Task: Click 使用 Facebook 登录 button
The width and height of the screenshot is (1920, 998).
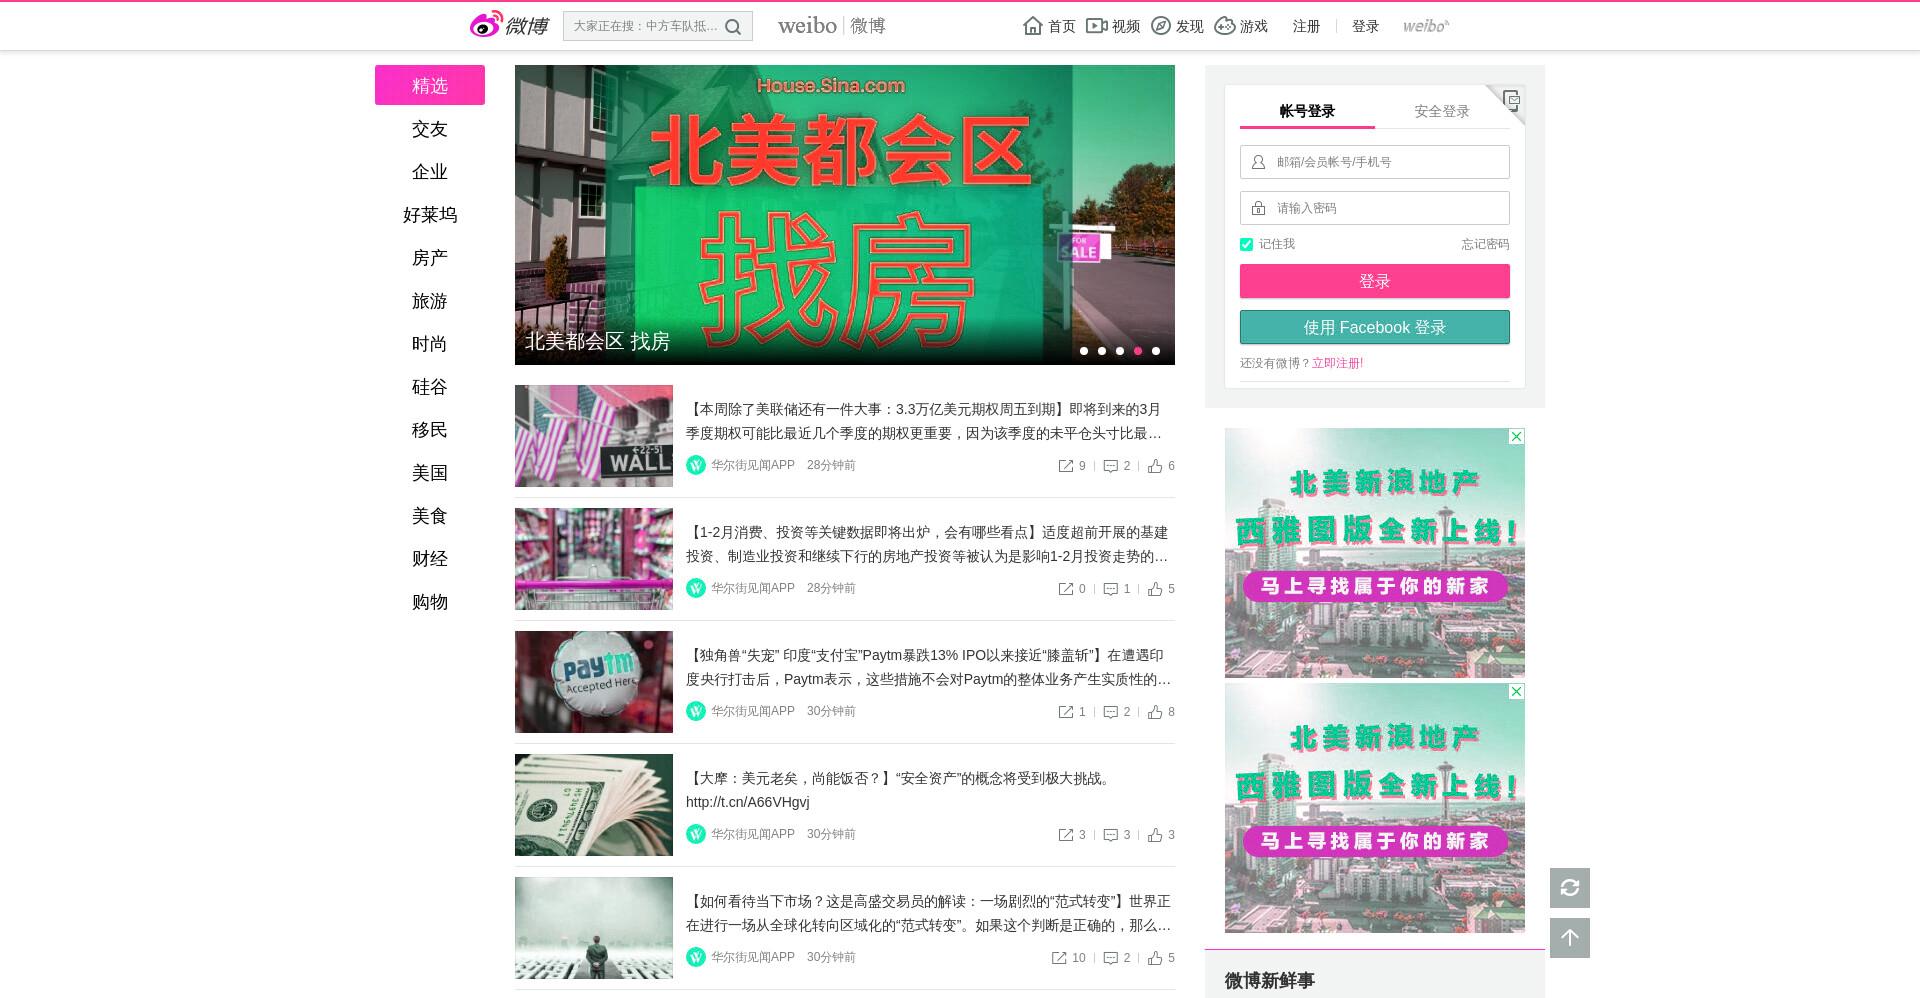Action: [1375, 327]
